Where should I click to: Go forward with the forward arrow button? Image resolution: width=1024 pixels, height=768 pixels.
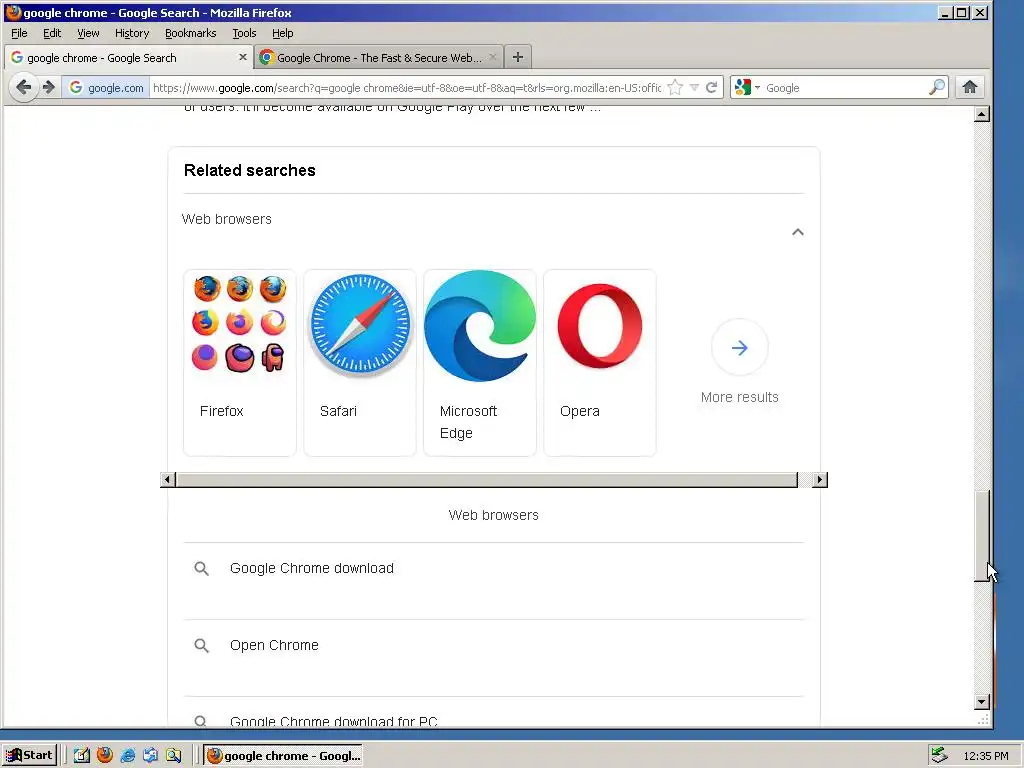point(48,87)
